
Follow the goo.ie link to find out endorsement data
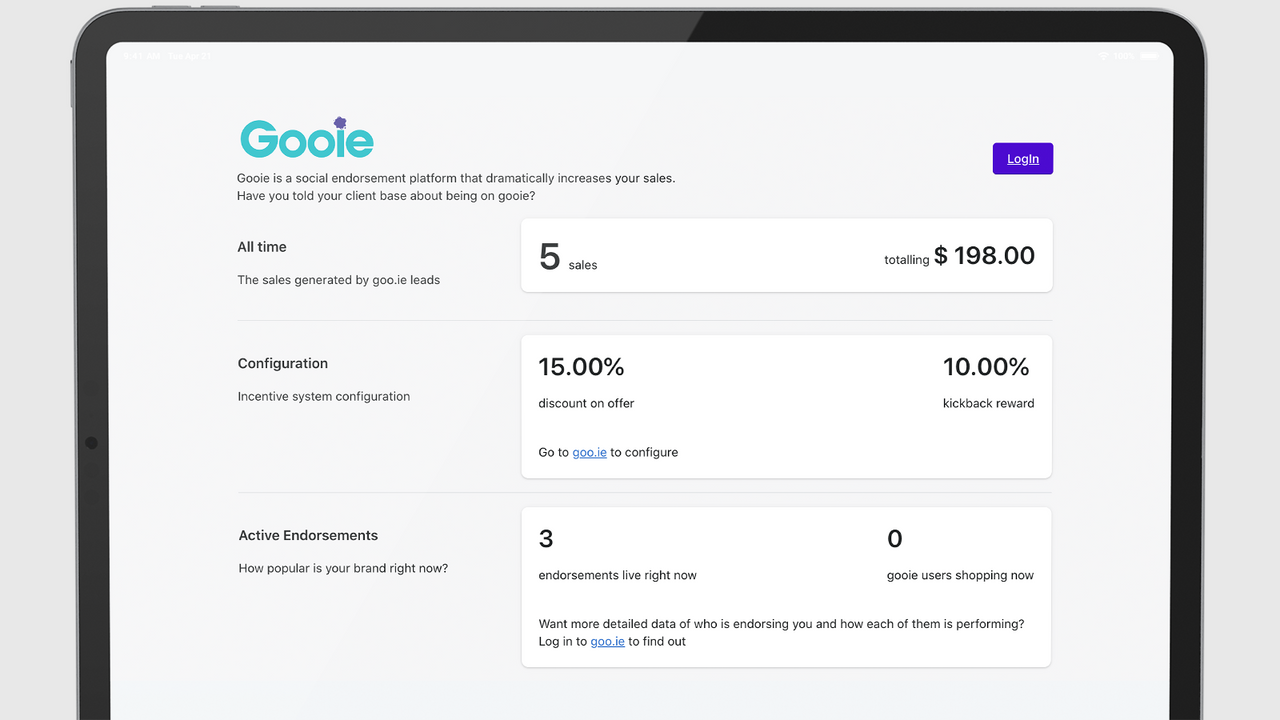coord(607,641)
